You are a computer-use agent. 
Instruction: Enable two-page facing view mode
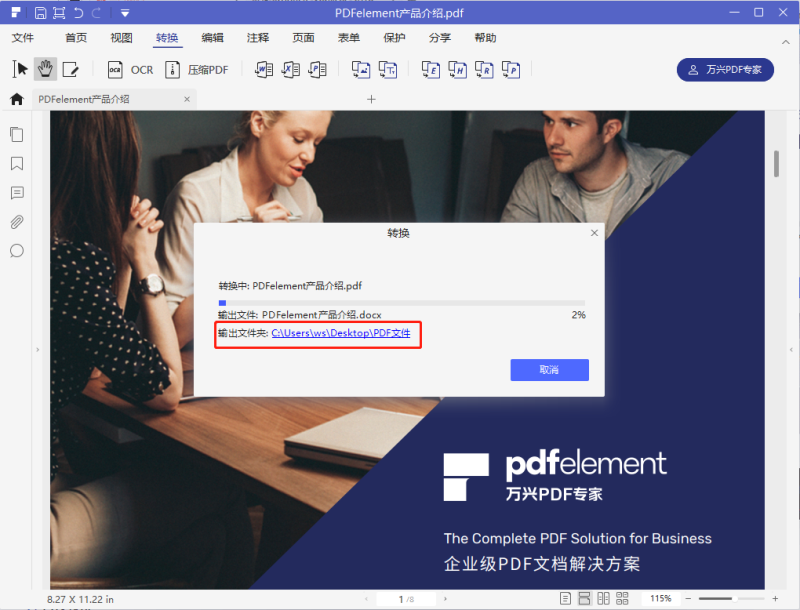(604, 599)
